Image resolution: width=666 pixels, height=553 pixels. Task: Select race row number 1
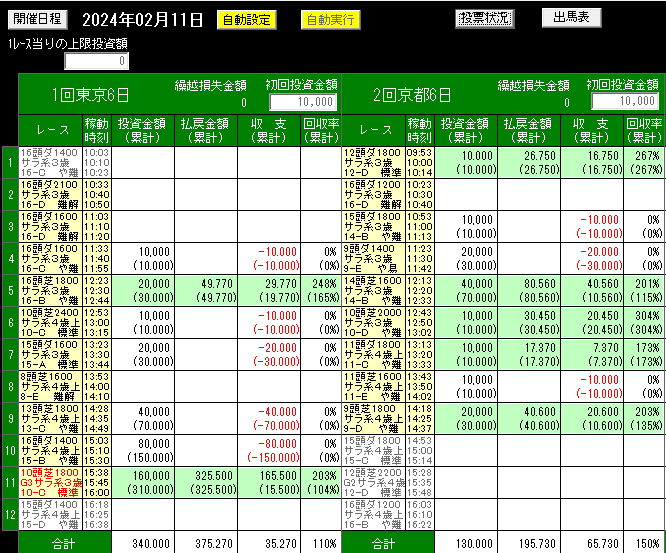tap(9, 163)
